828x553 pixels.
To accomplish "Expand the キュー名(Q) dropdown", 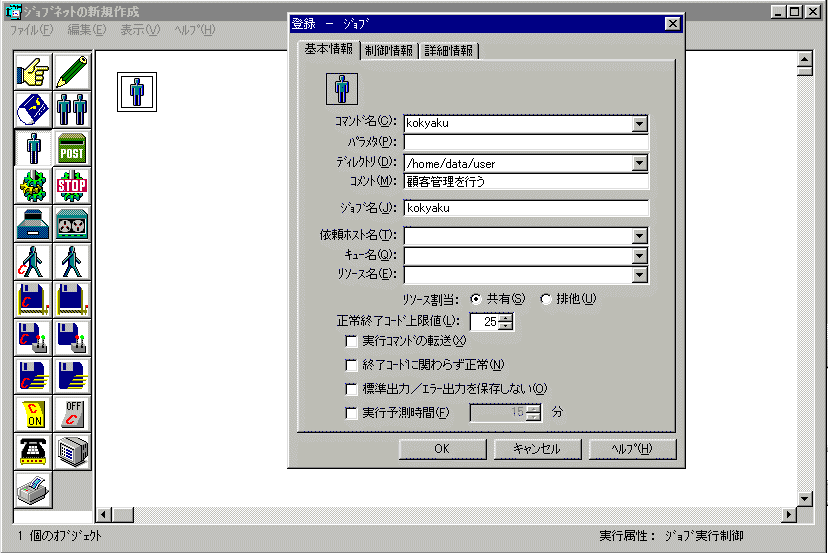I will 639,256.
